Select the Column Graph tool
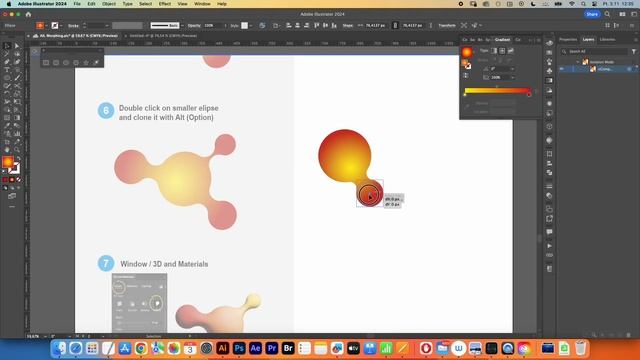Viewport: 640px width, 360px height. point(17,133)
